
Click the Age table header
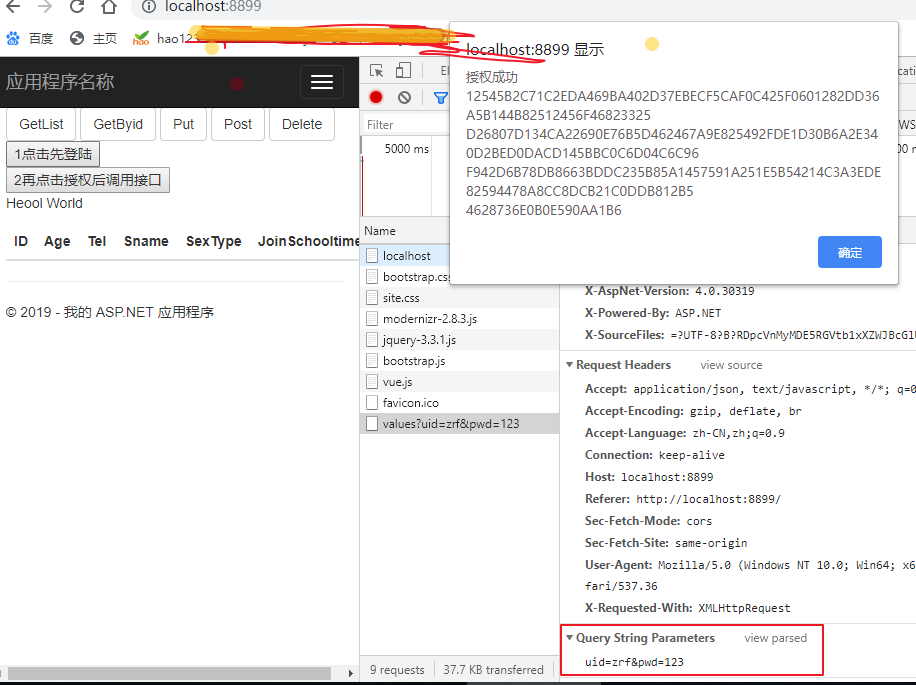point(57,241)
